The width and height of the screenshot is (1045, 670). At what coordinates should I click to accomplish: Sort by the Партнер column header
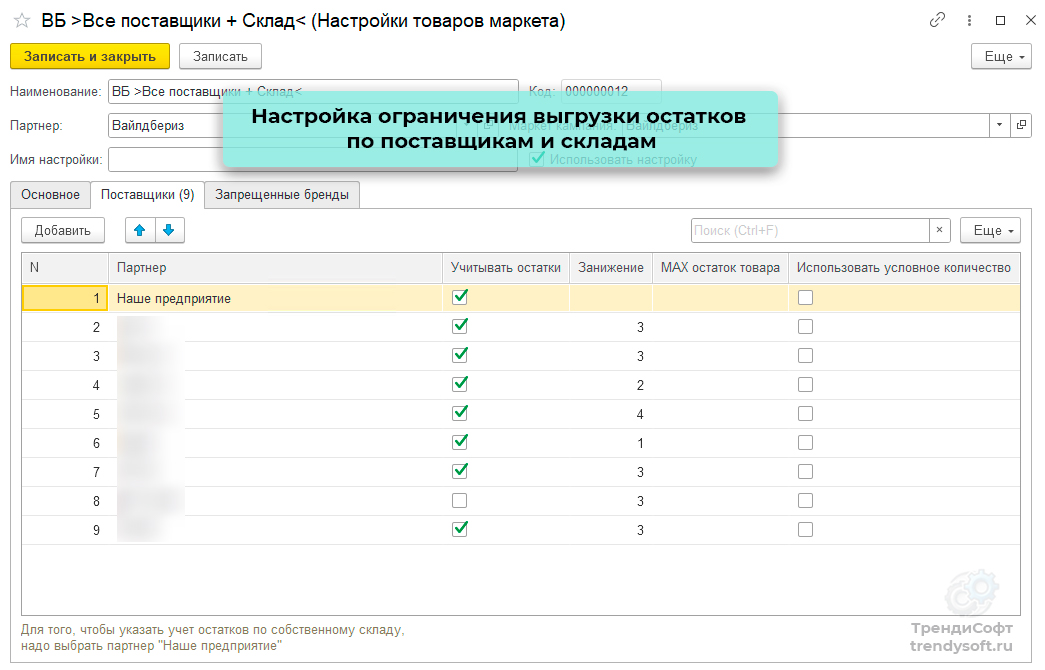point(275,268)
